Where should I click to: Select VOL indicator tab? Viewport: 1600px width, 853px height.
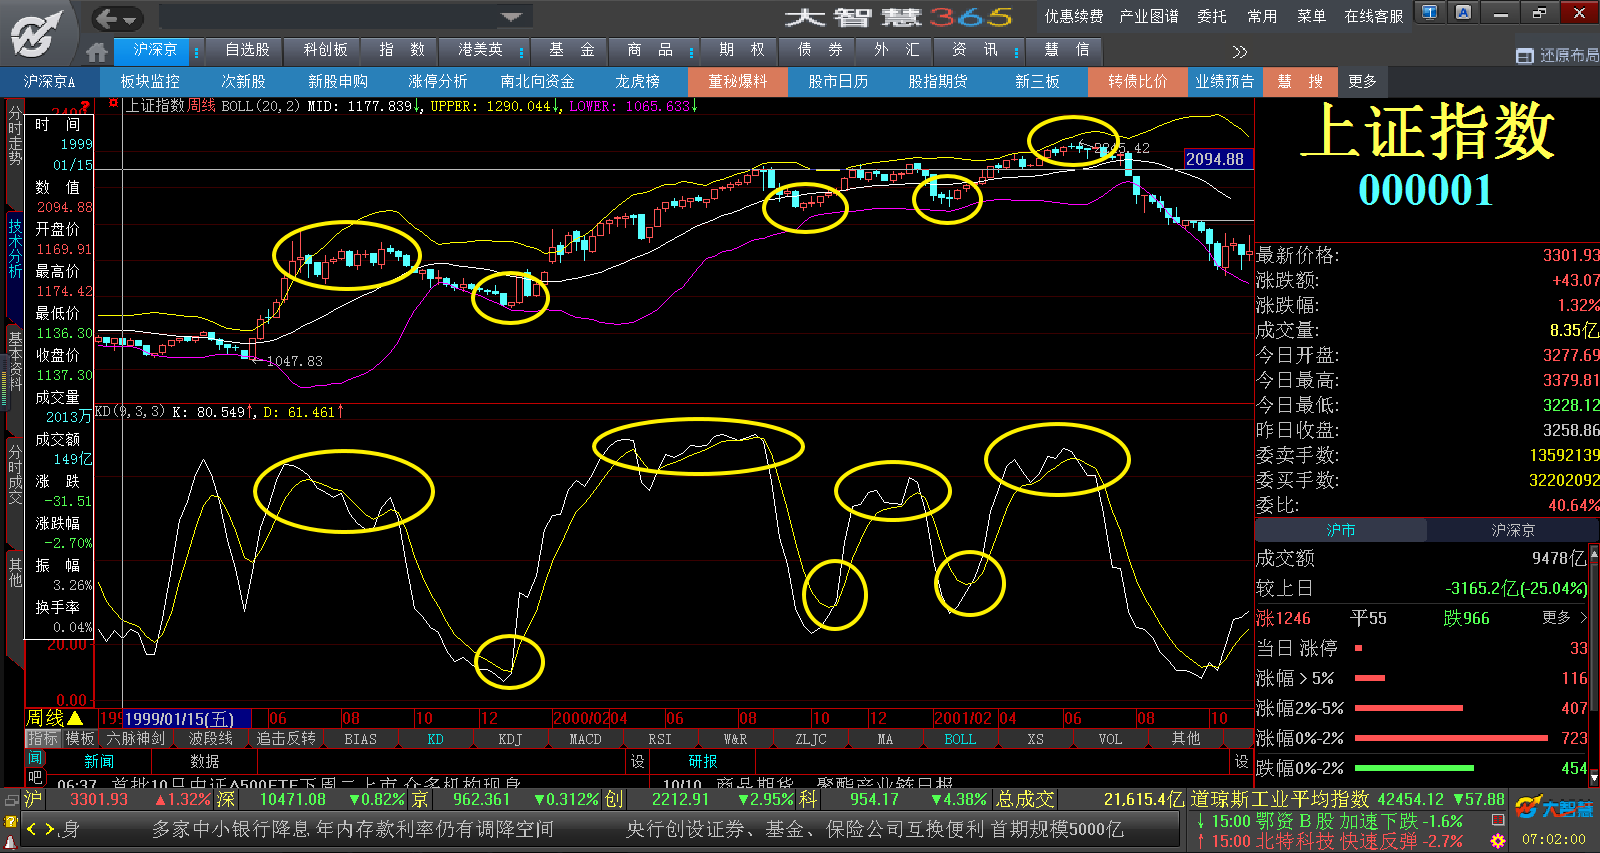tap(1110, 739)
